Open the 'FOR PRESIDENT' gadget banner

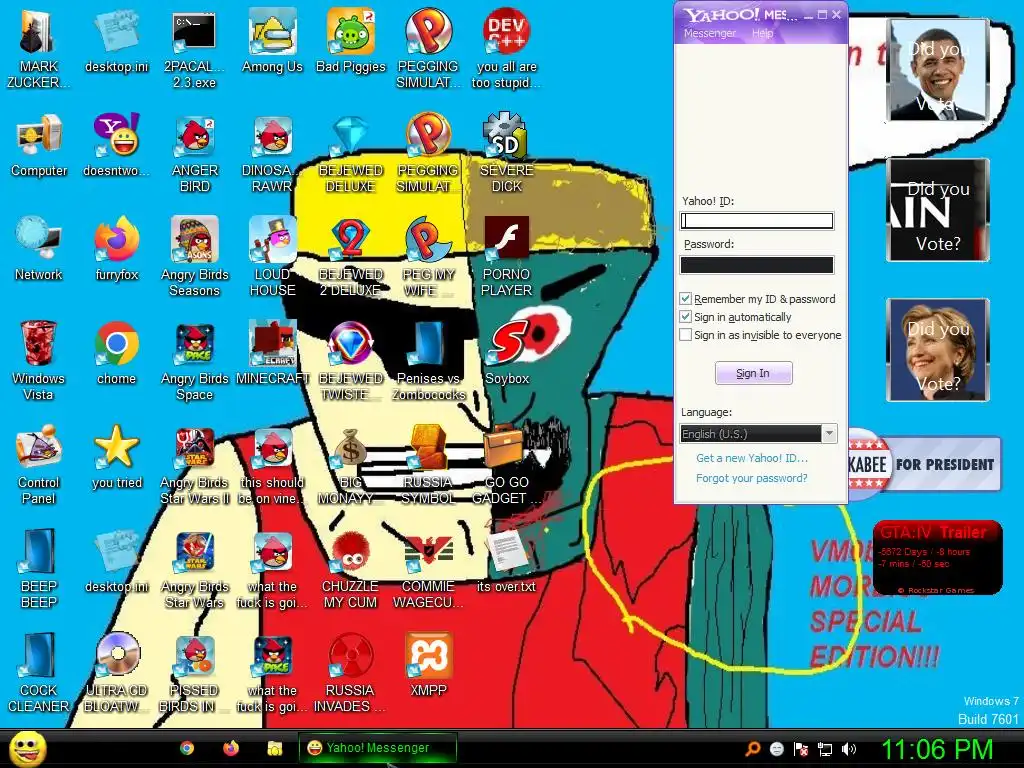click(x=925, y=464)
